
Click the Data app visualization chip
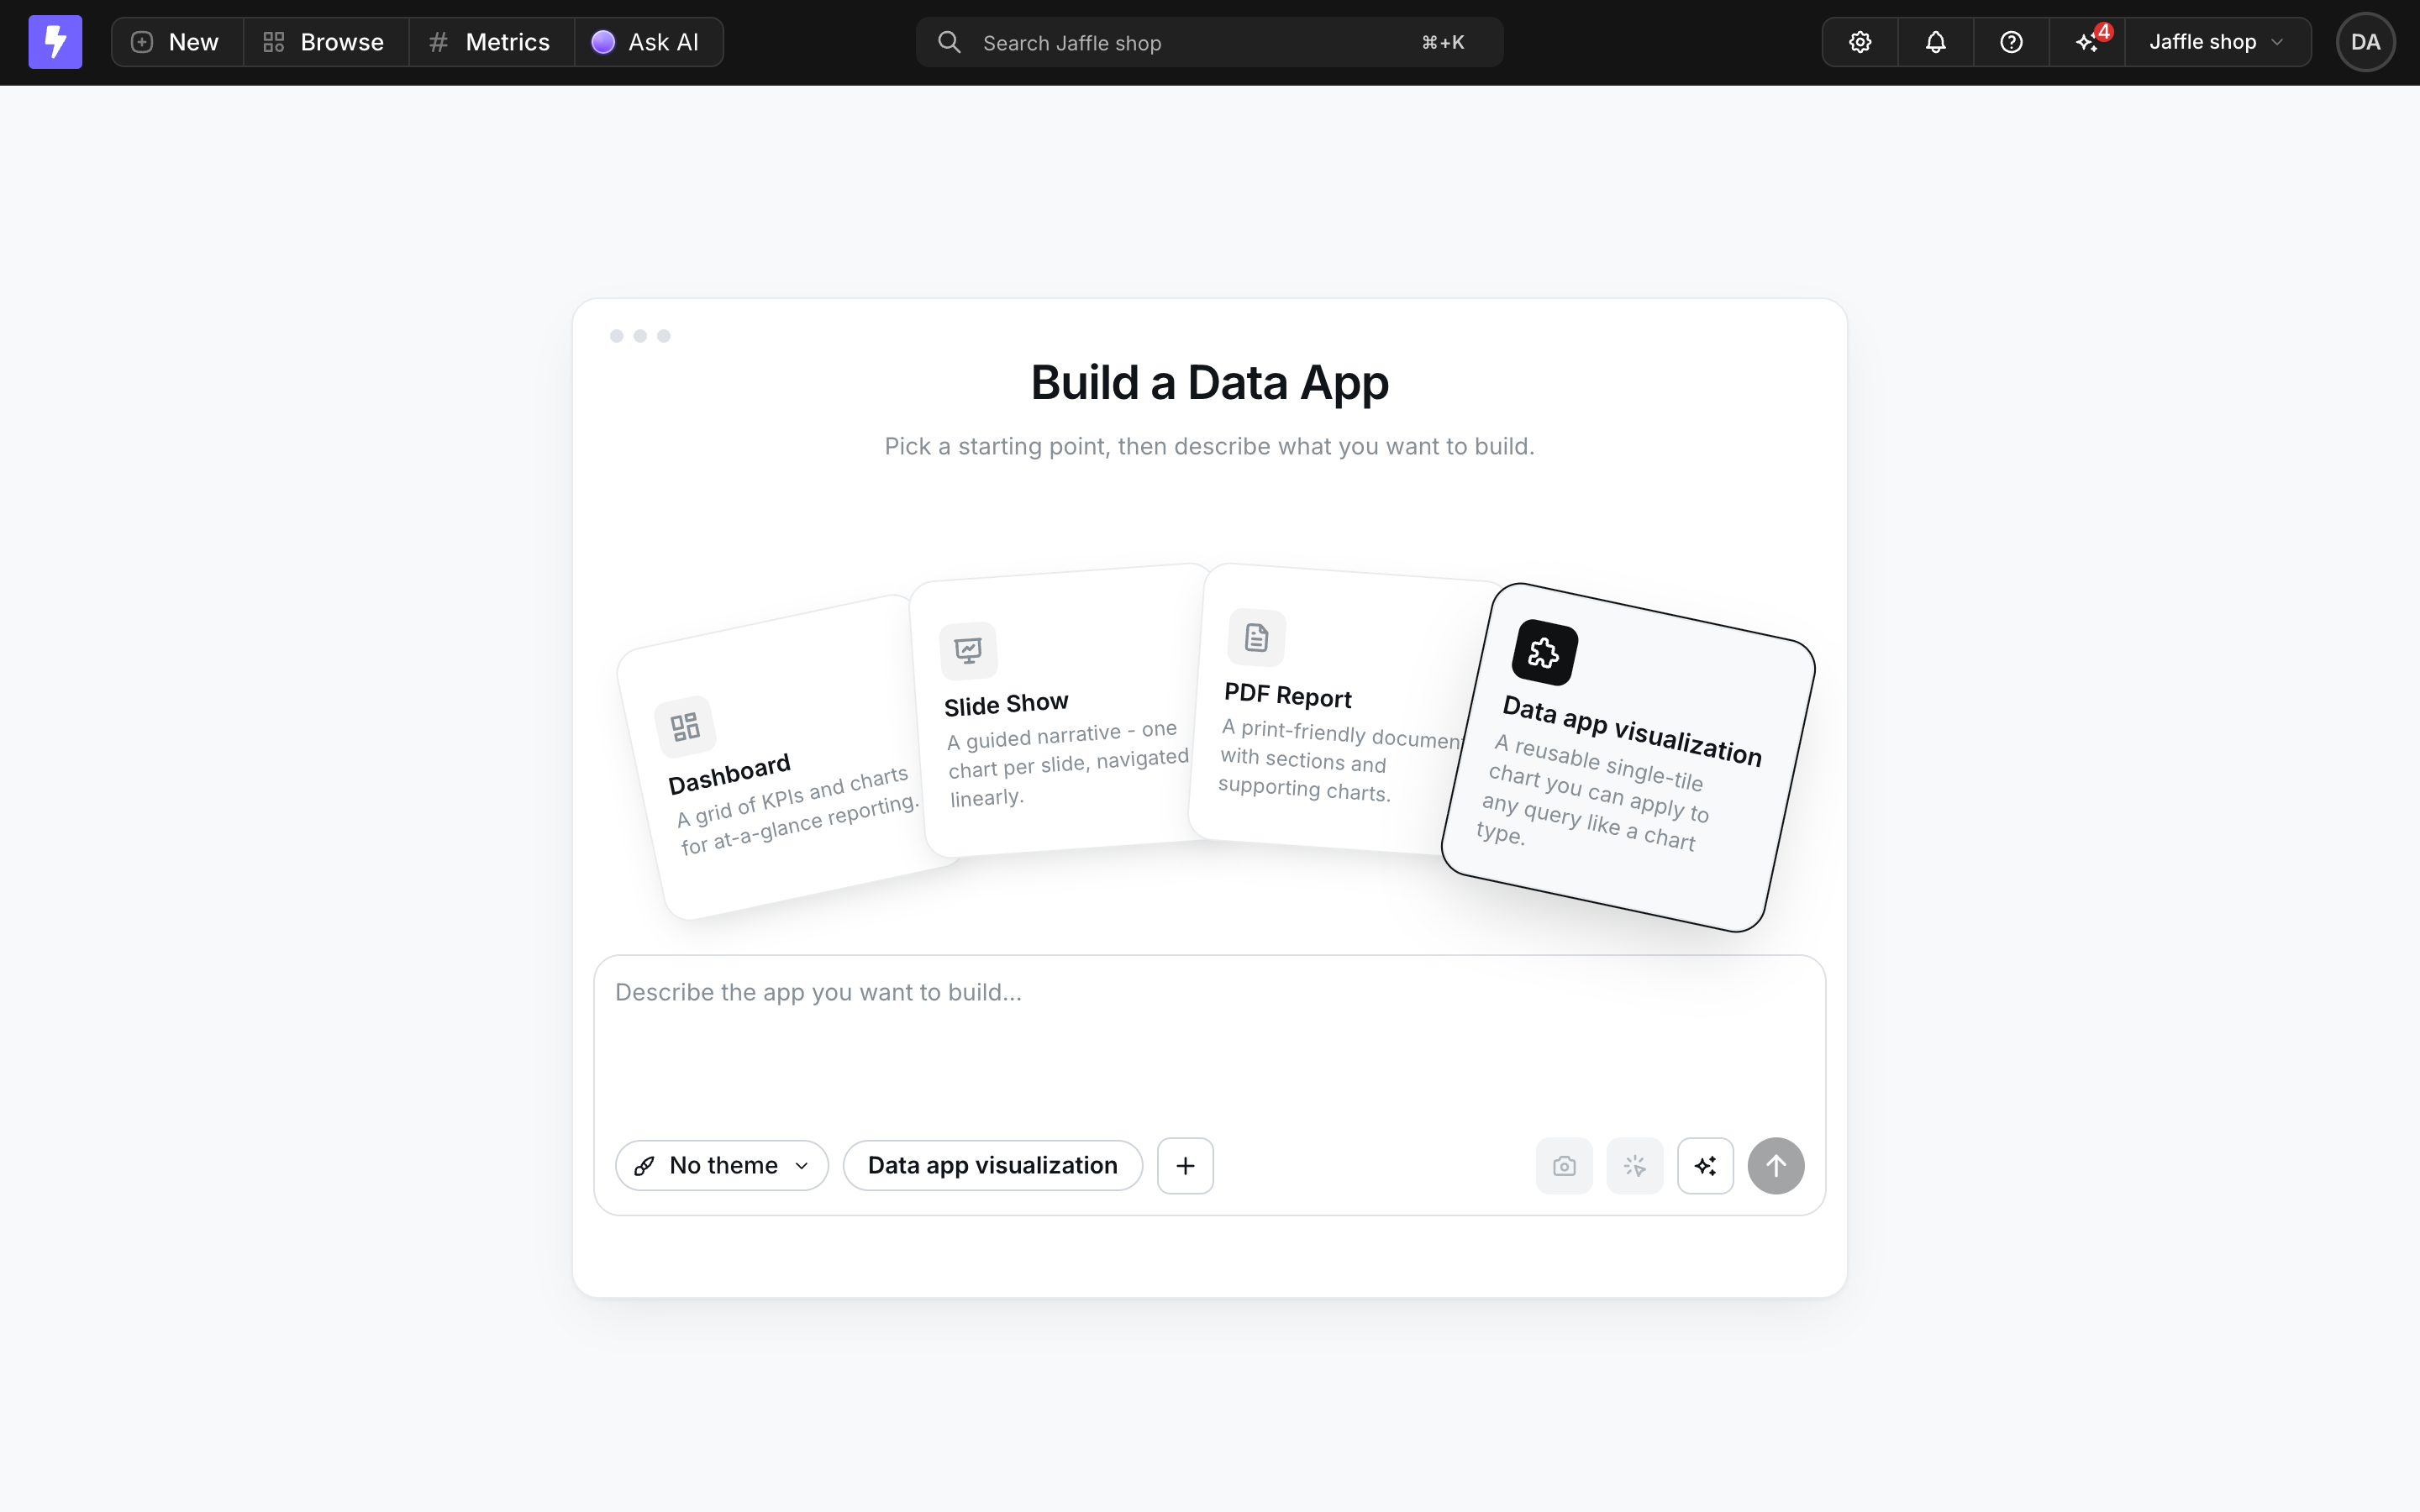[x=993, y=1165]
